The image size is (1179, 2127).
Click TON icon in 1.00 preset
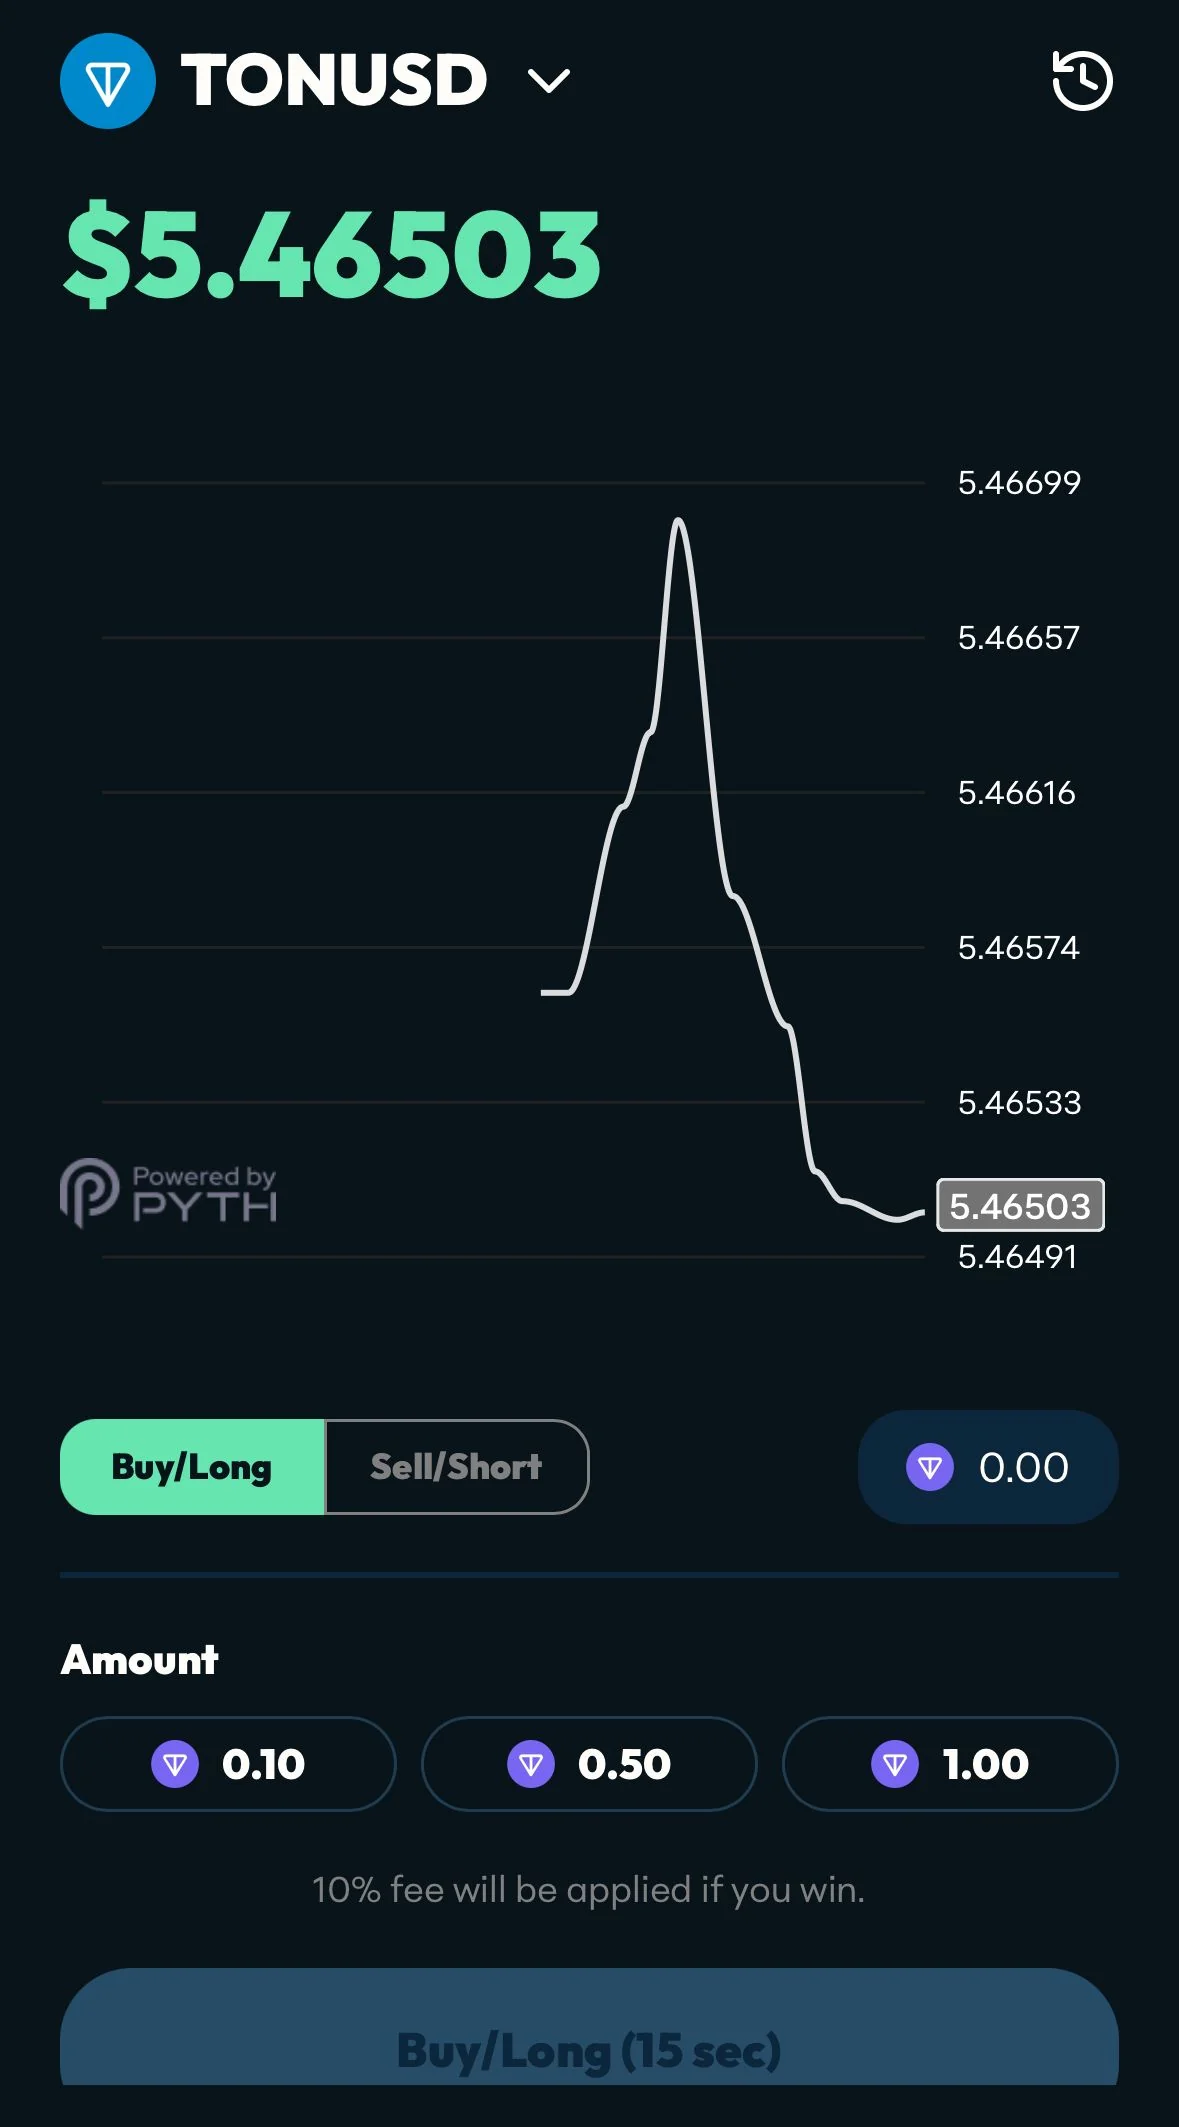[895, 1764]
